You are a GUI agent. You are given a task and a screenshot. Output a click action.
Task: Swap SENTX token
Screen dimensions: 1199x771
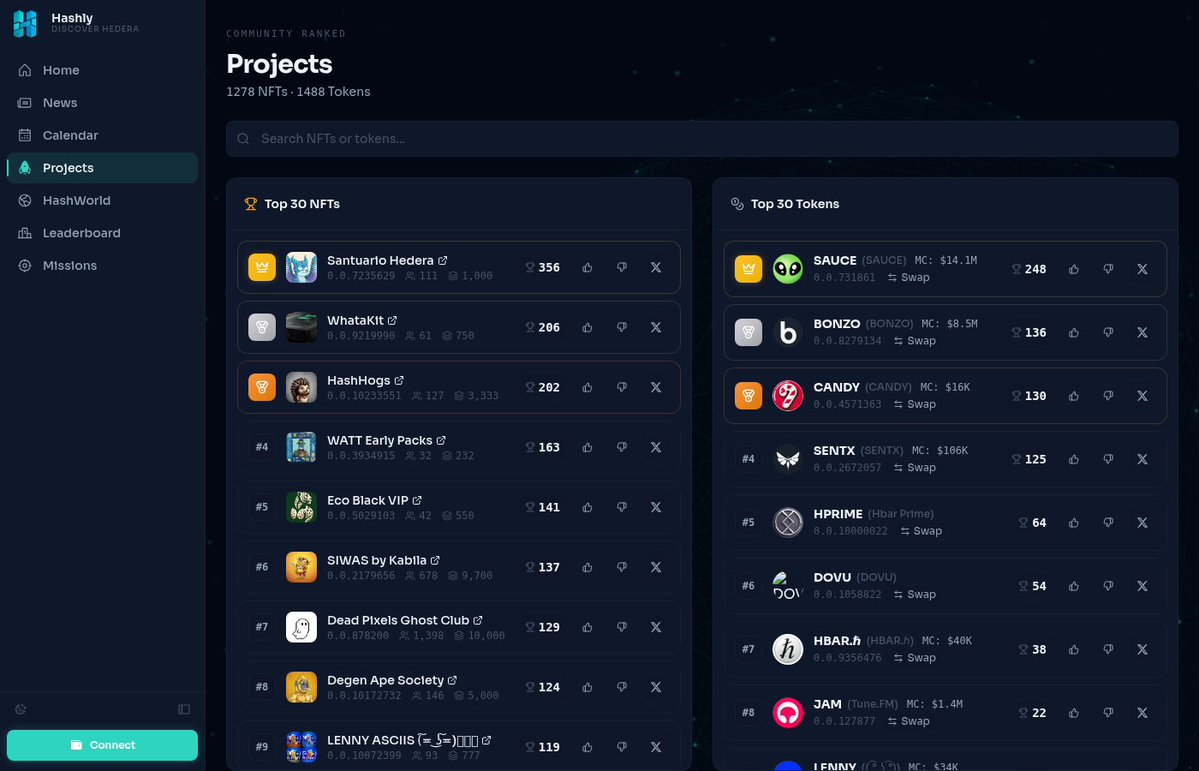pyautogui.click(x=915, y=467)
